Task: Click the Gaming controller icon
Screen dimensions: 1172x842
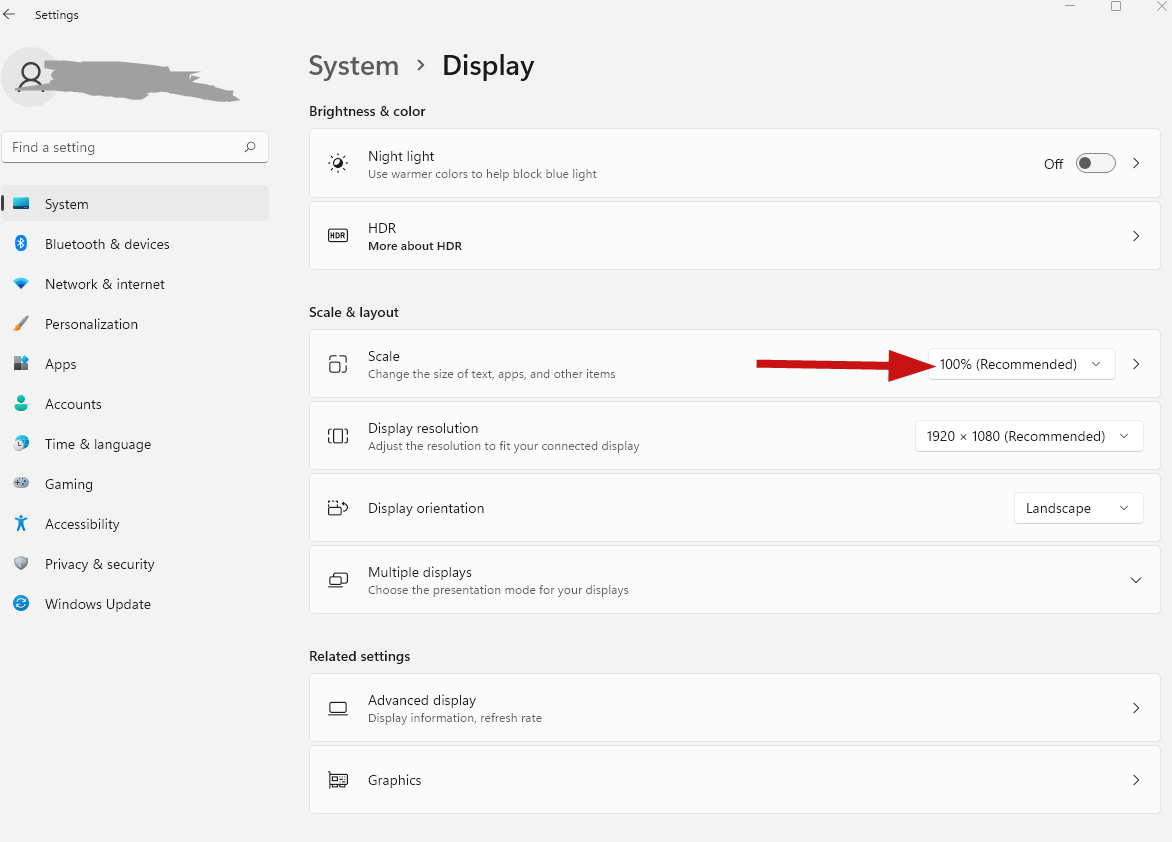Action: [x=21, y=484]
